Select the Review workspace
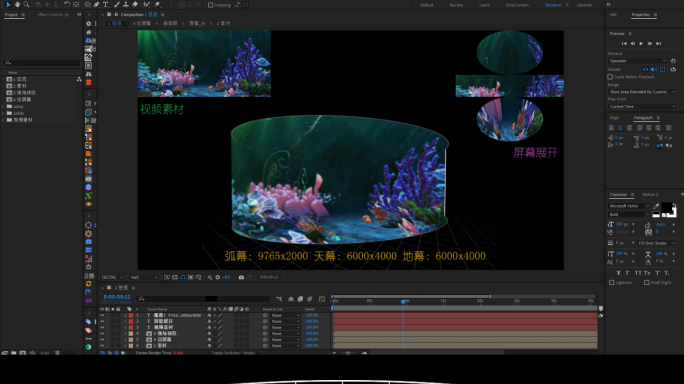 coord(456,5)
